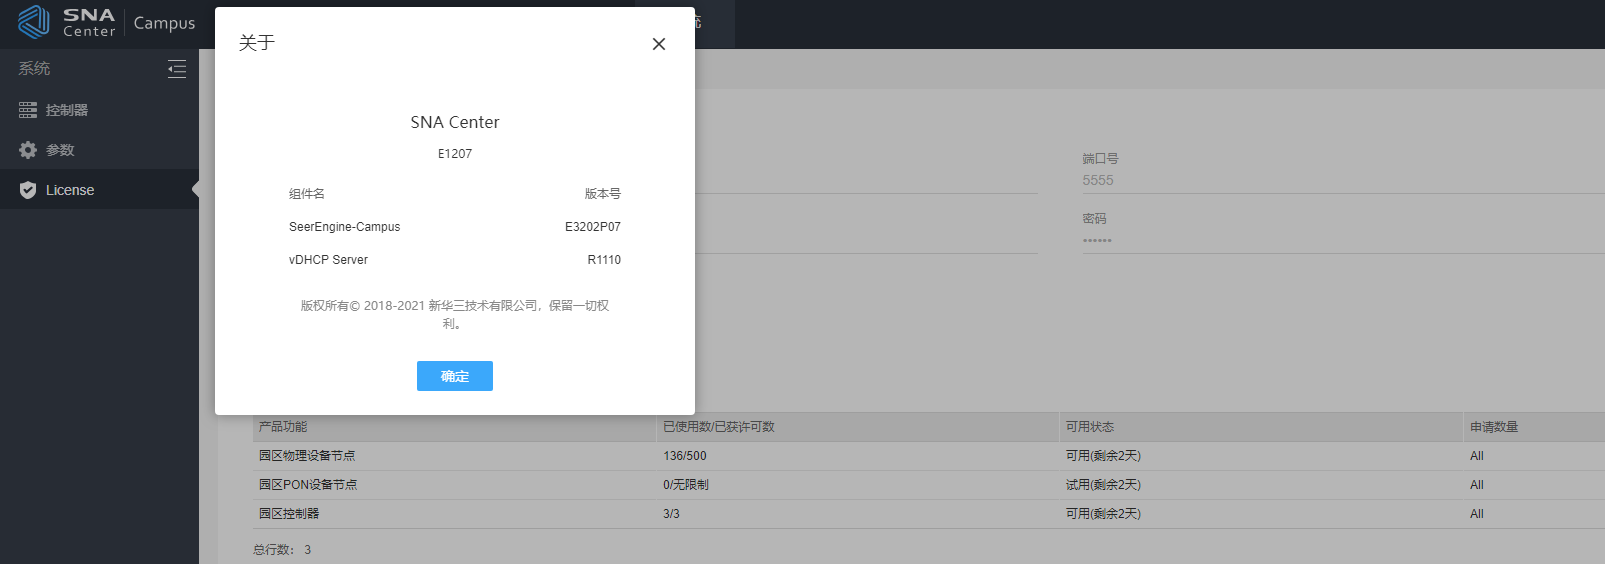Screen dimensions: 1605x564
Task: Select version R1110 in the dialog
Action: click(604, 260)
